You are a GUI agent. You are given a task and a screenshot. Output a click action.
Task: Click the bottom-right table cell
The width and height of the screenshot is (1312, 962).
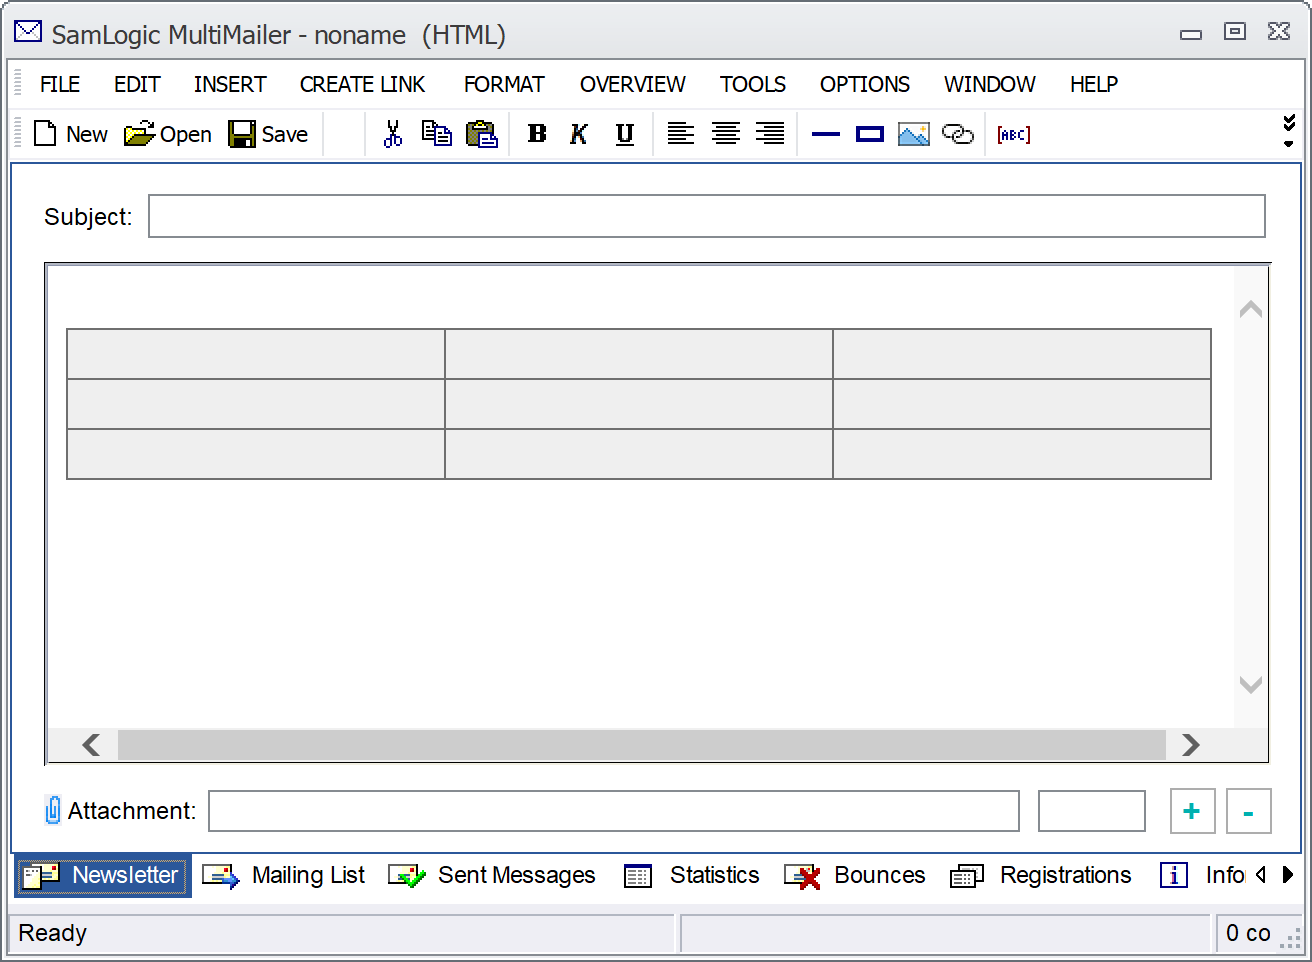coord(1022,454)
